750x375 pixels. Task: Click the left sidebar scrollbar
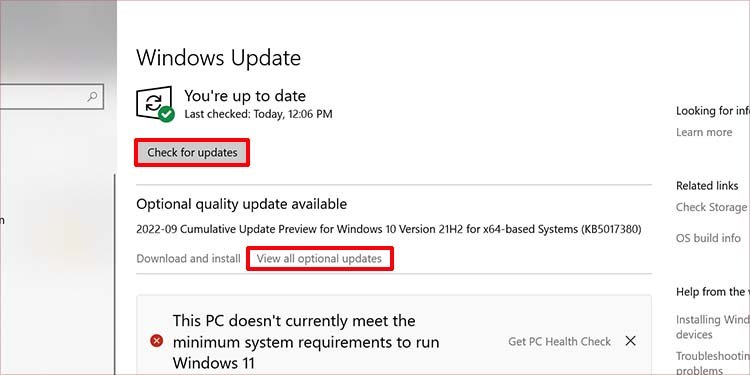point(115,273)
